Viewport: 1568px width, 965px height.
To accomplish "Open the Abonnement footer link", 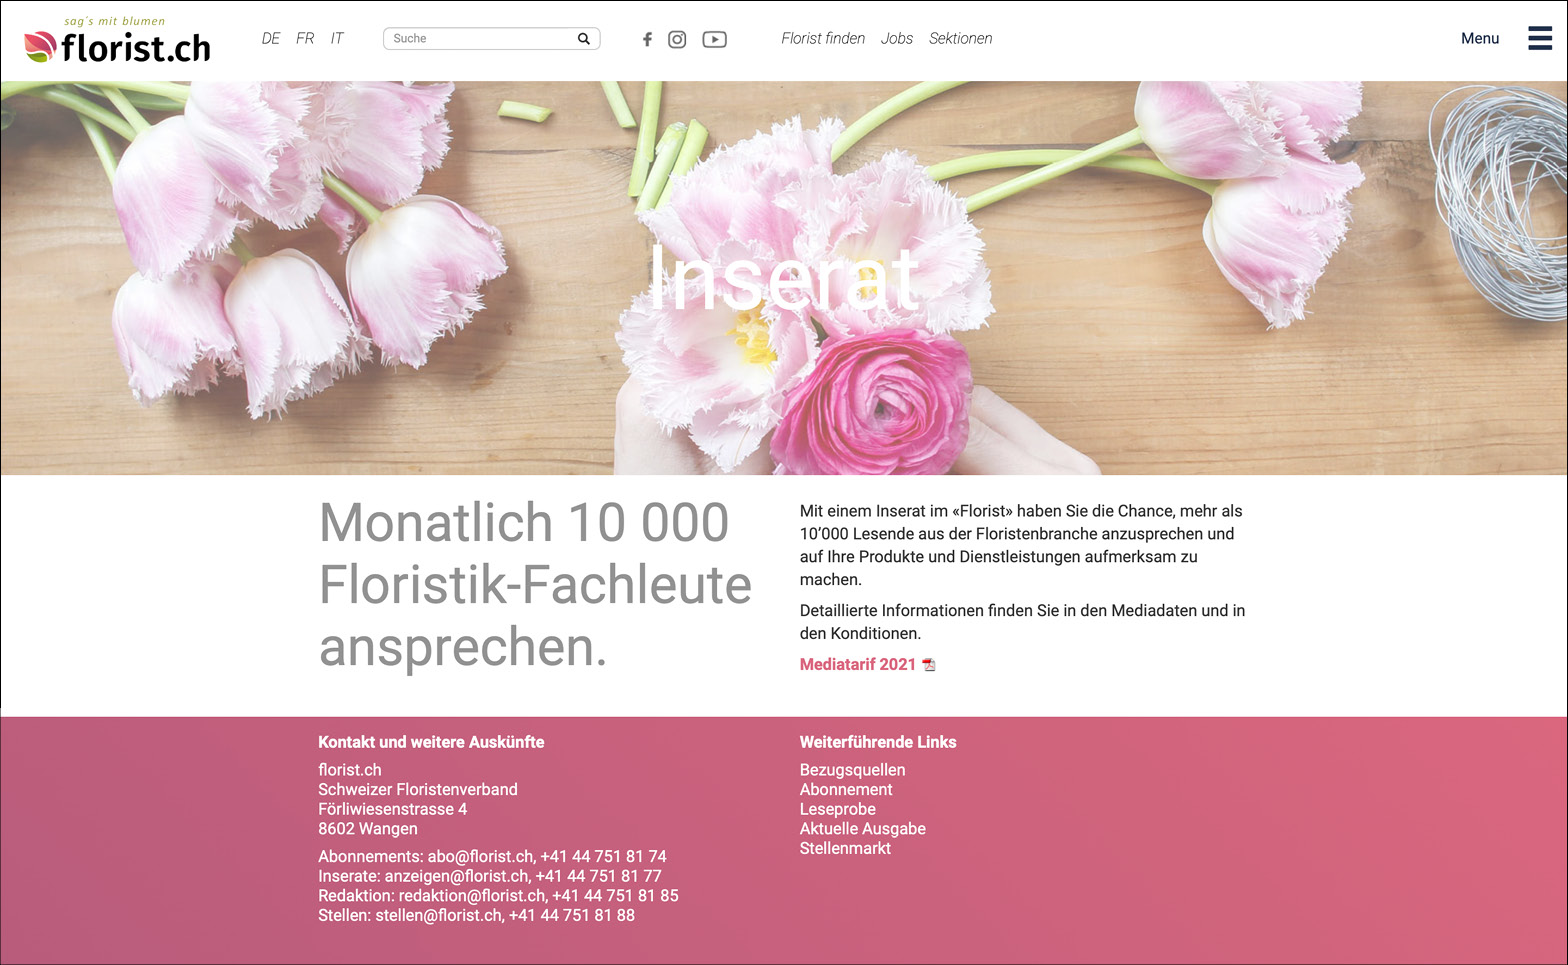I will click(846, 789).
